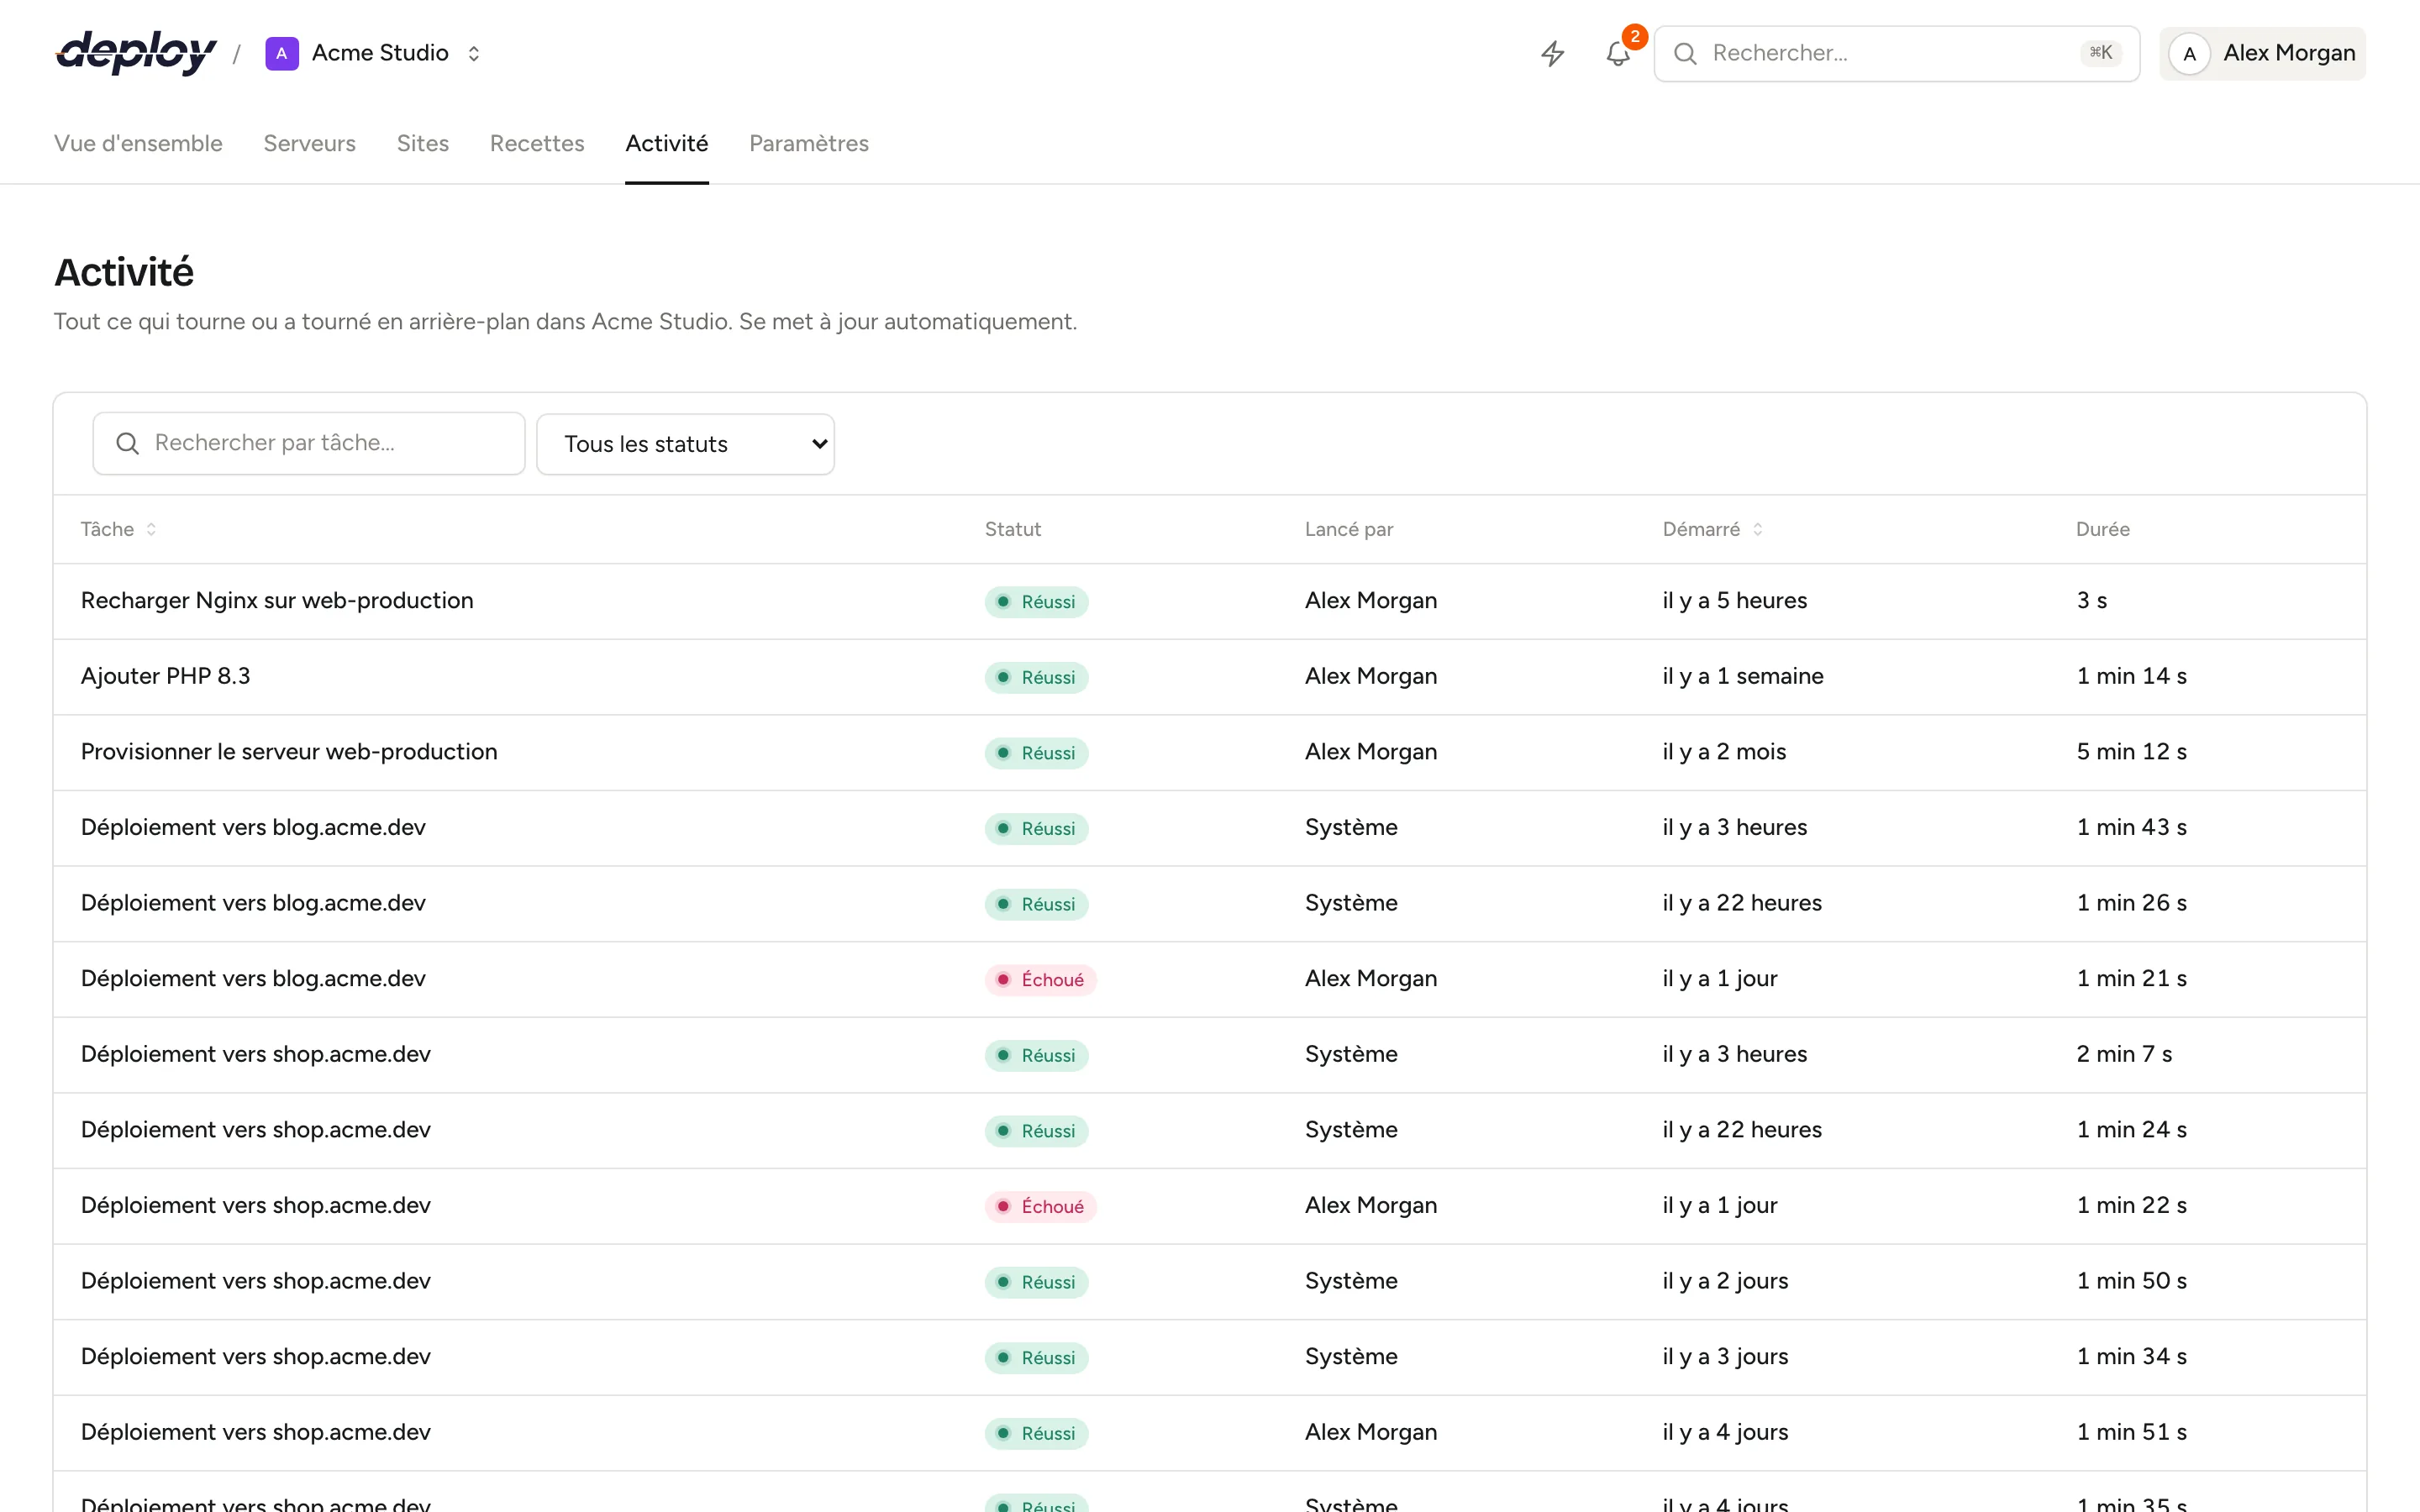Go to the Vue d'ensemble tab
Viewport: 2420px width, 1512px height.
pyautogui.click(x=138, y=143)
